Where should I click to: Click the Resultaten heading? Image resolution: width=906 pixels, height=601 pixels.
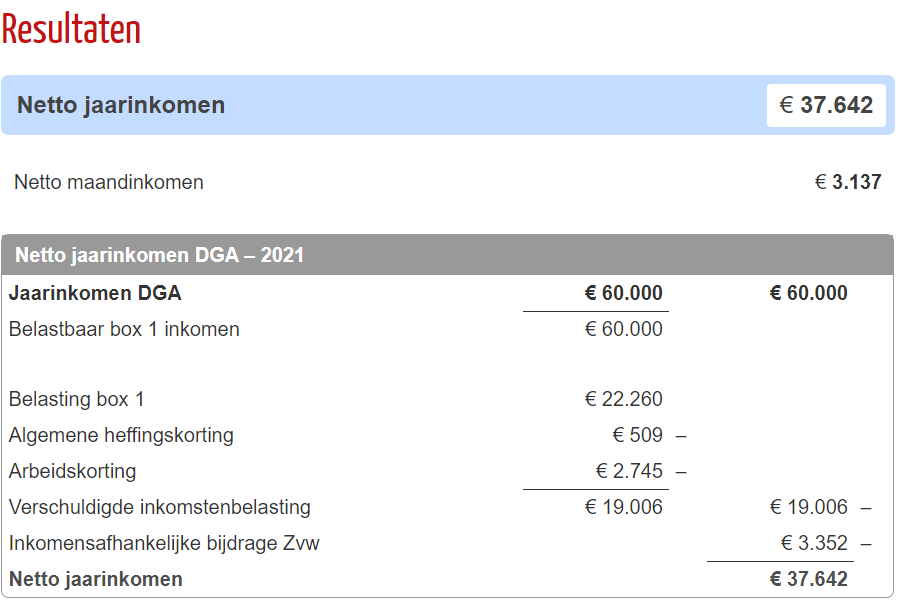point(72,29)
